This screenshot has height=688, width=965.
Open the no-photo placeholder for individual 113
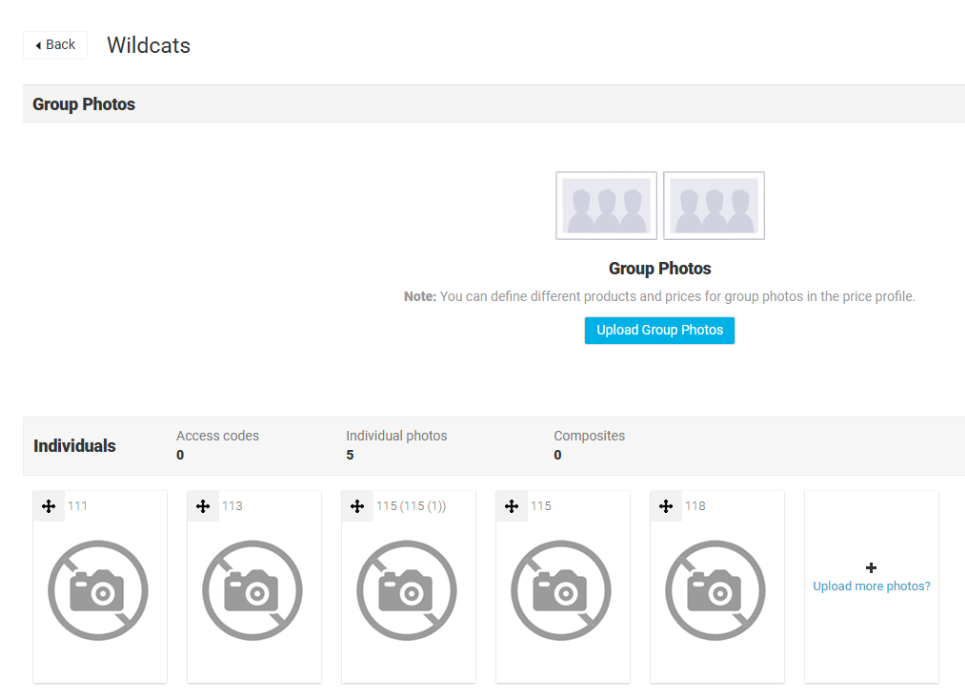(252, 591)
